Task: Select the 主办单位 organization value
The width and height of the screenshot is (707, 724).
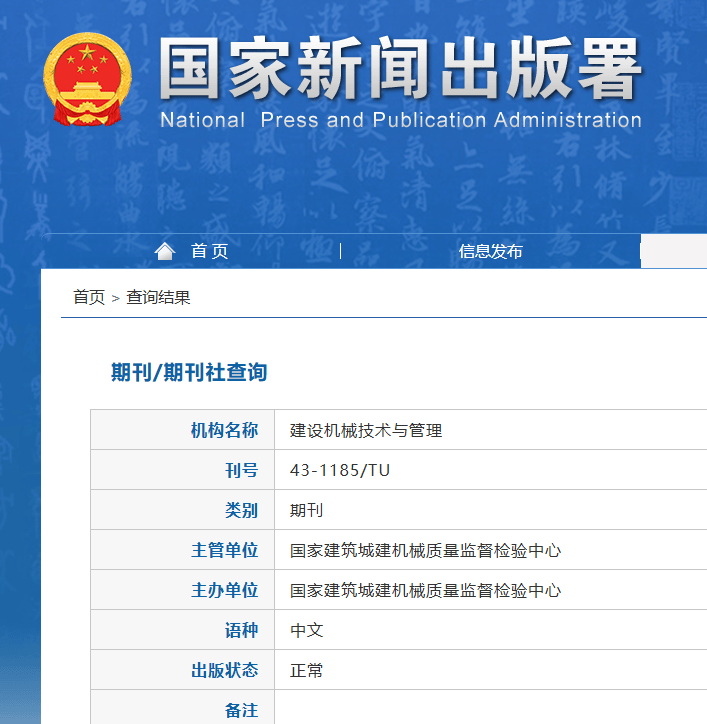Action: click(425, 591)
